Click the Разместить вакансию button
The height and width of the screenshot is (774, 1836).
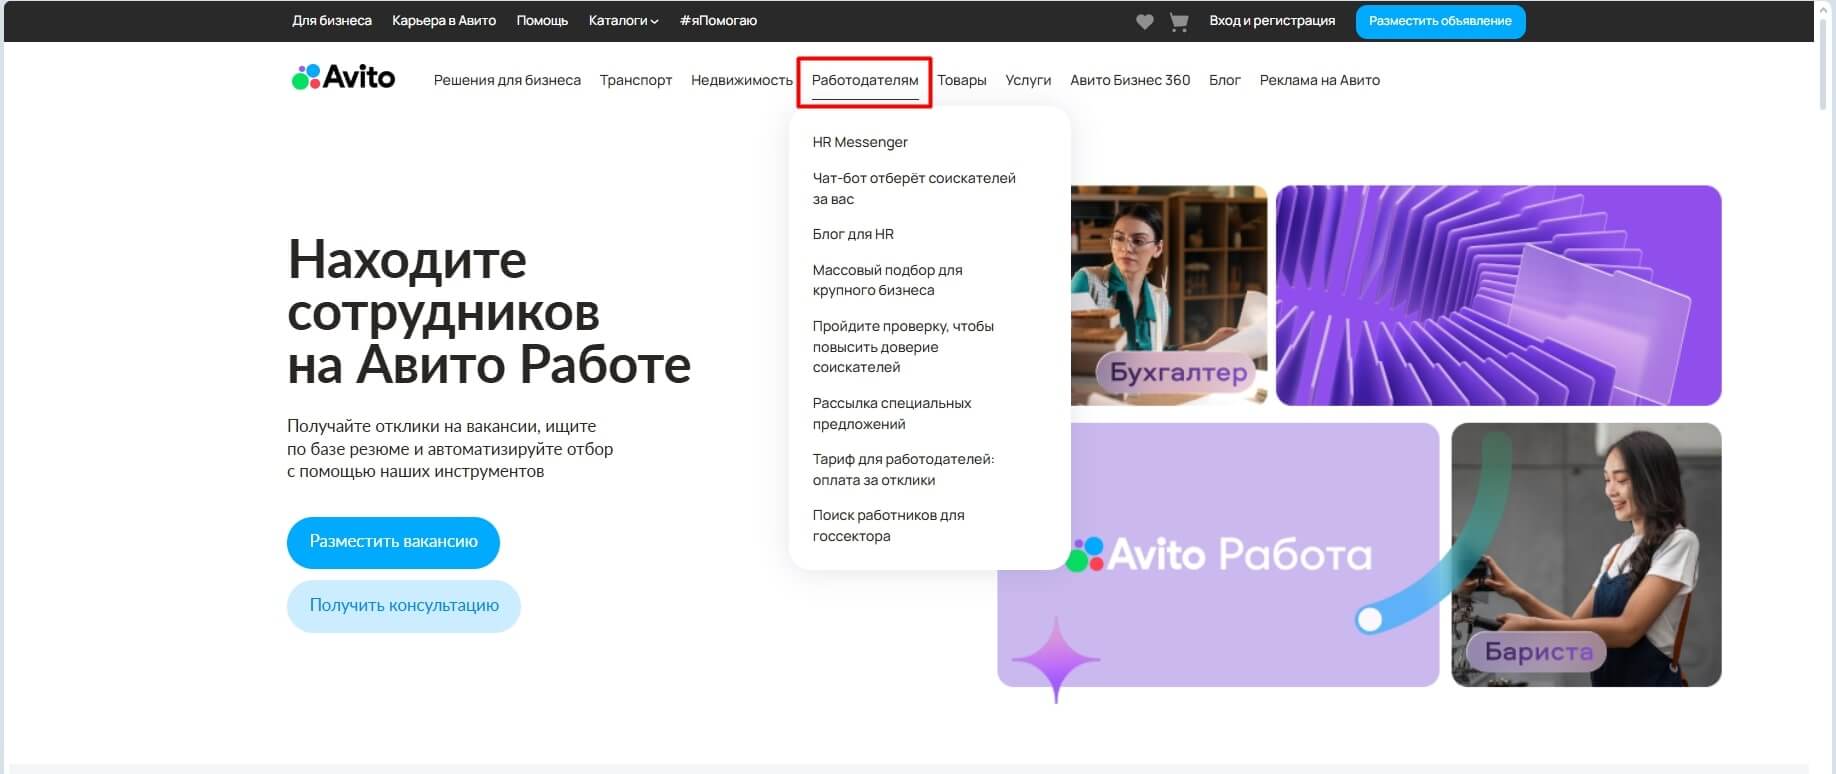[393, 542]
